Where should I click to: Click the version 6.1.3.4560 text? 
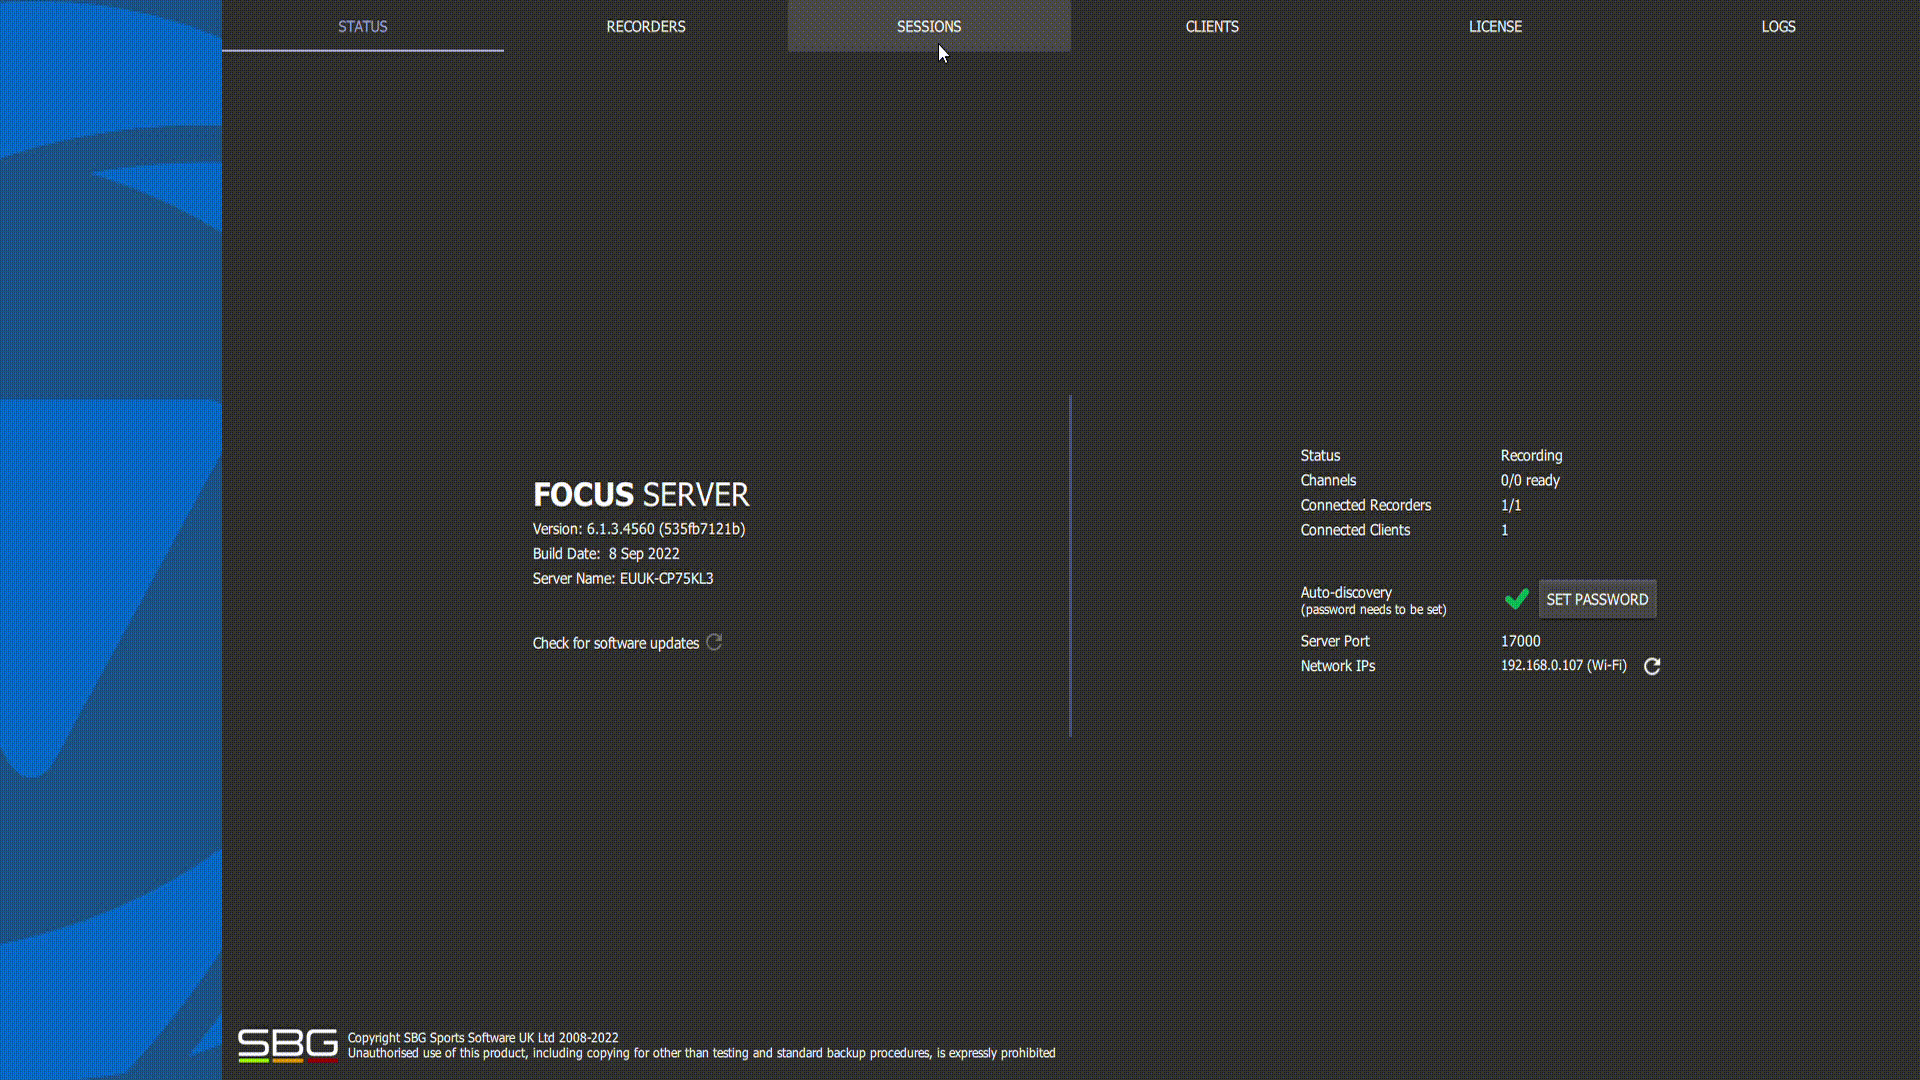[x=638, y=529]
